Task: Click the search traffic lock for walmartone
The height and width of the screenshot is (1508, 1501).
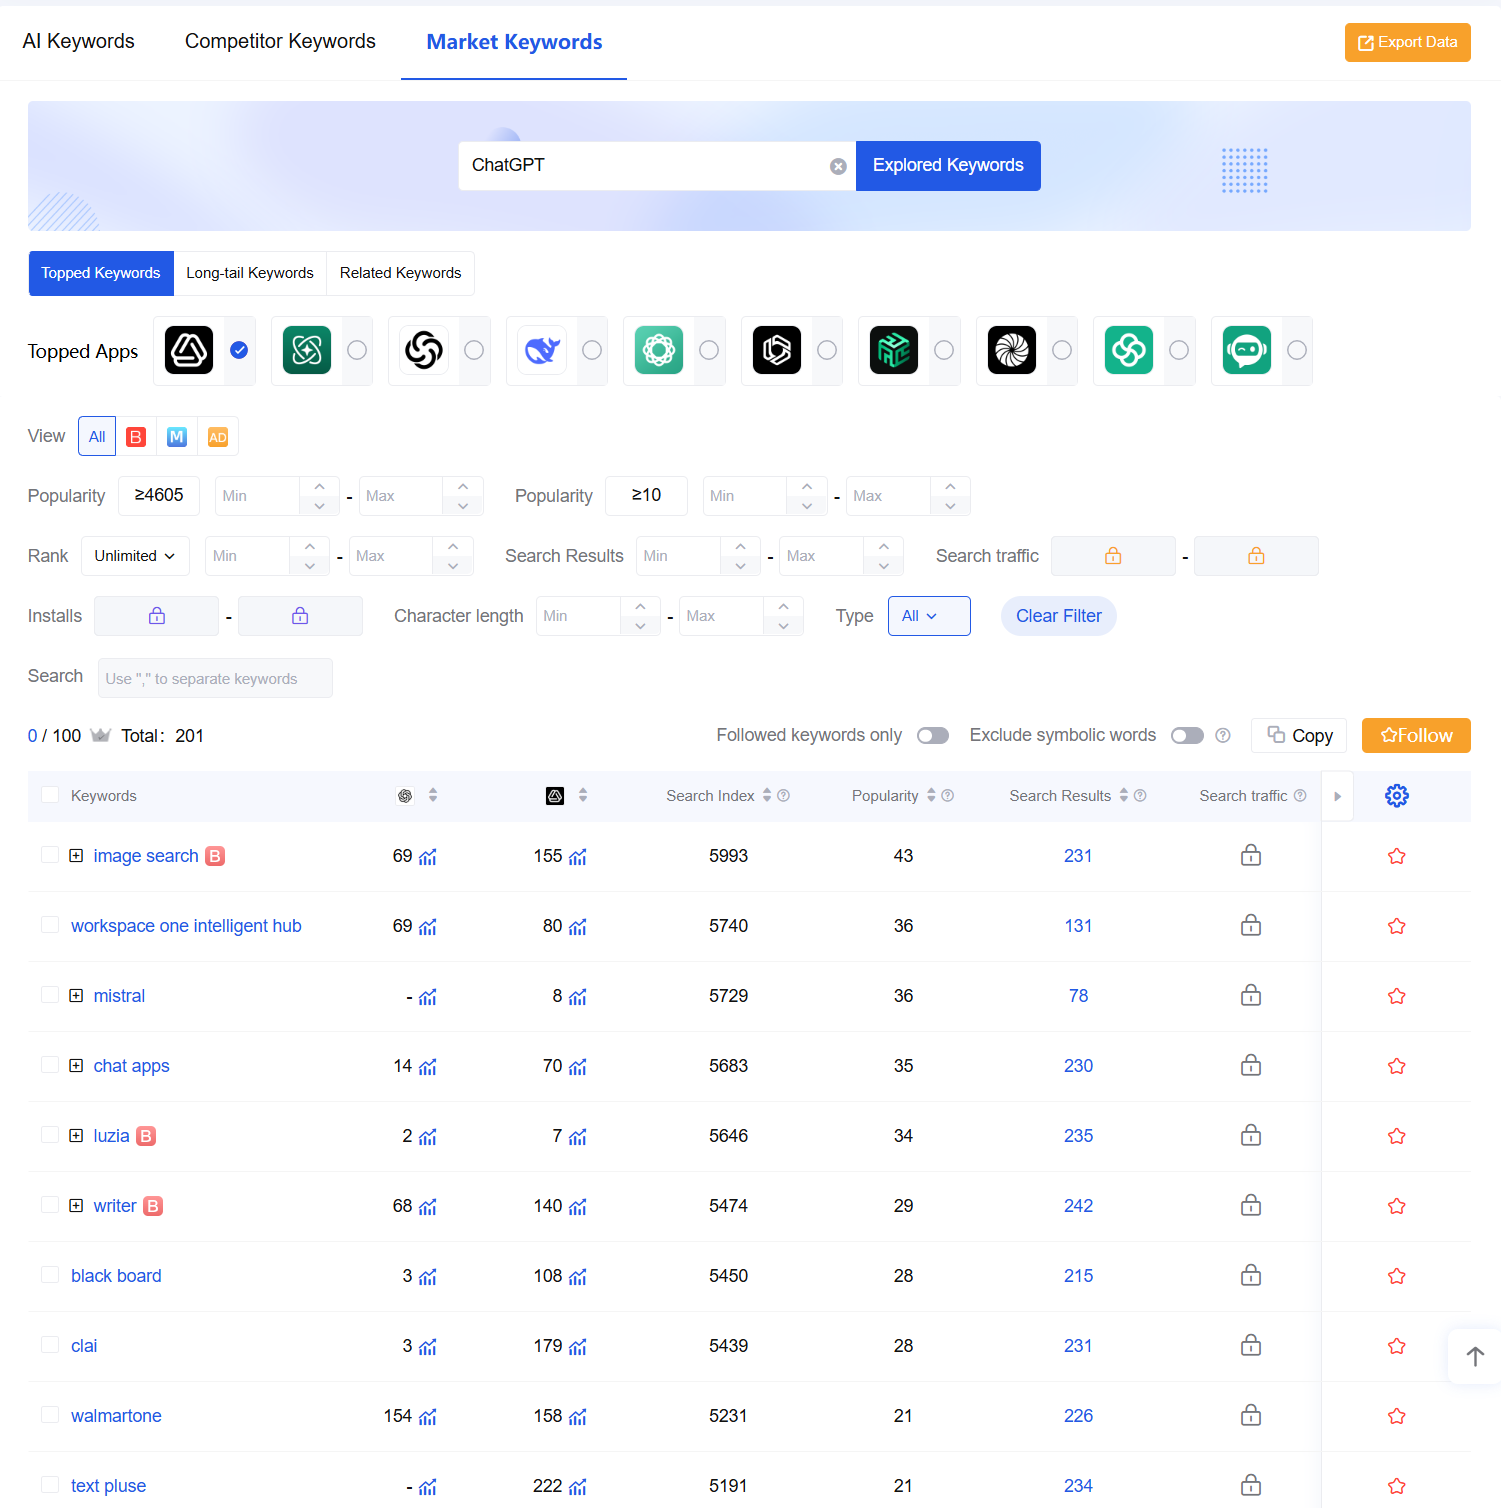Action: [x=1251, y=1415]
